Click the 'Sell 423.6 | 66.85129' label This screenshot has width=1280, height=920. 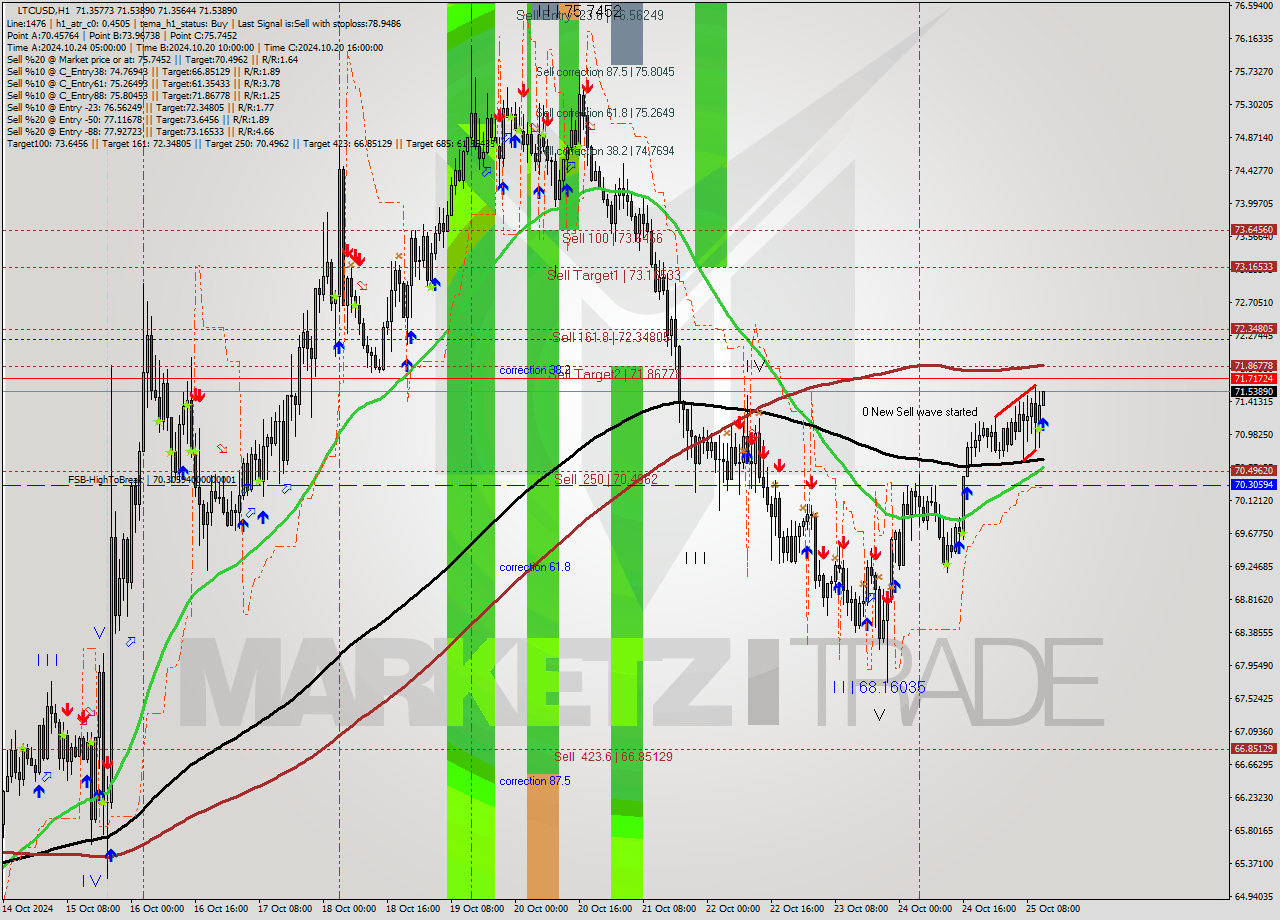coord(613,756)
